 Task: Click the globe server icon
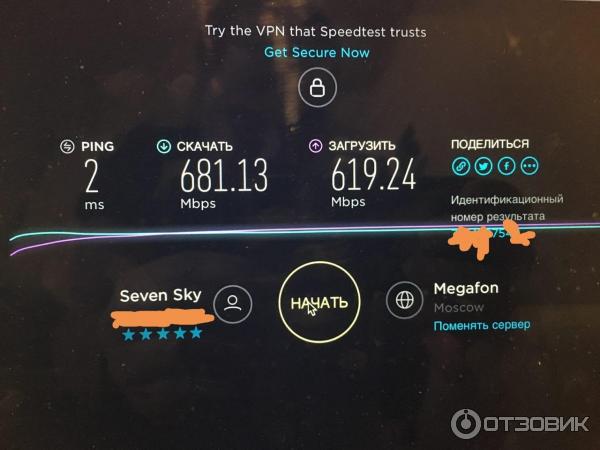tap(404, 300)
